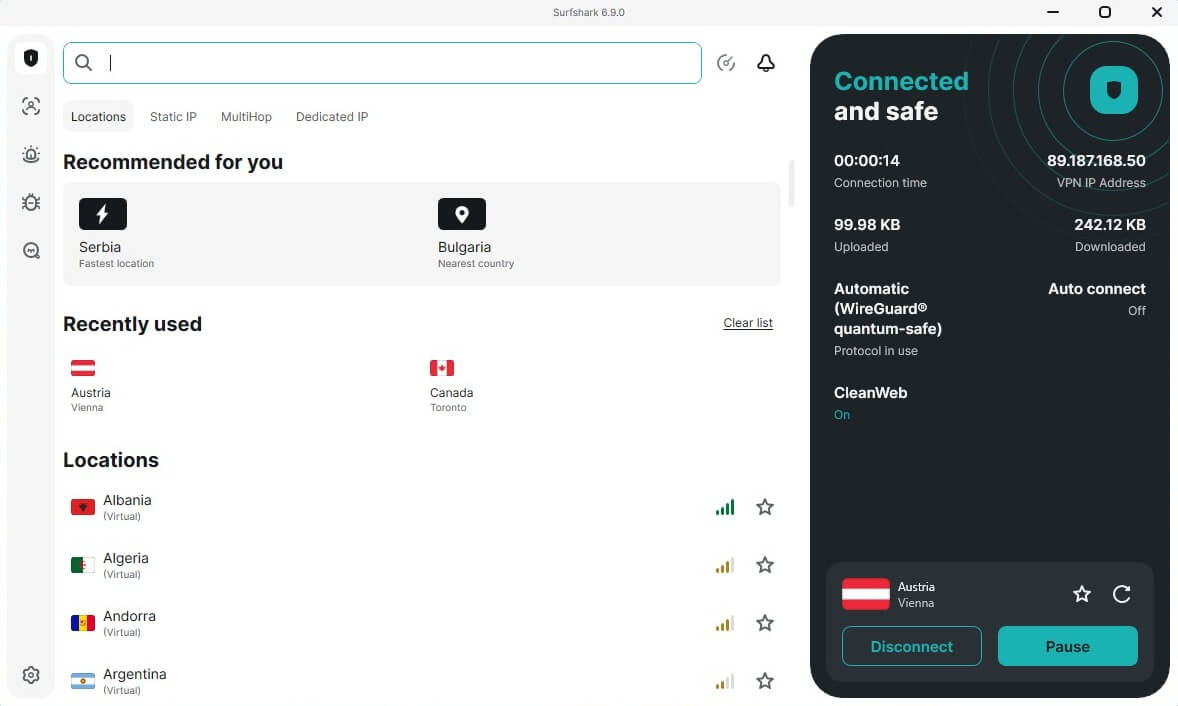This screenshot has height=706, width=1178.
Task: Switch to the MultiHop tab
Action: coord(246,116)
